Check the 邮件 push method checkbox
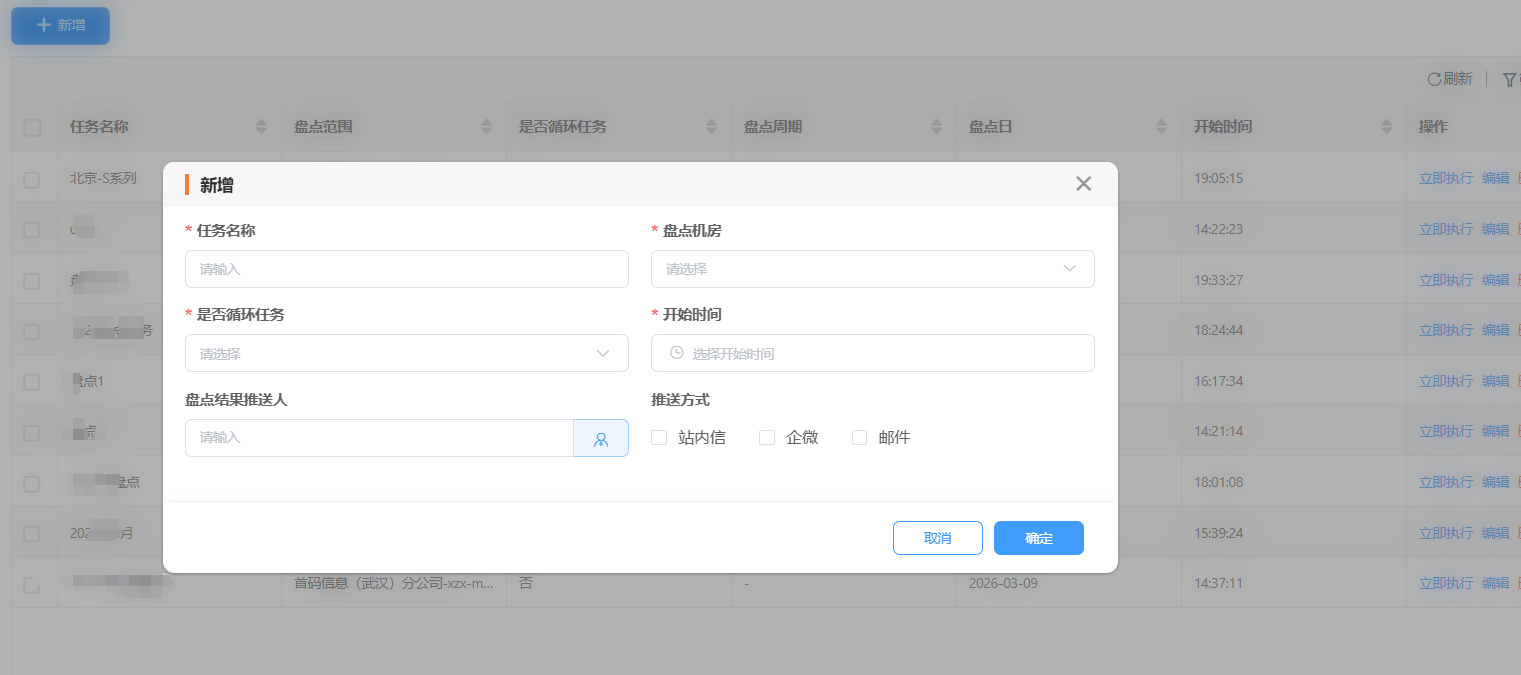1521x675 pixels. coord(859,437)
